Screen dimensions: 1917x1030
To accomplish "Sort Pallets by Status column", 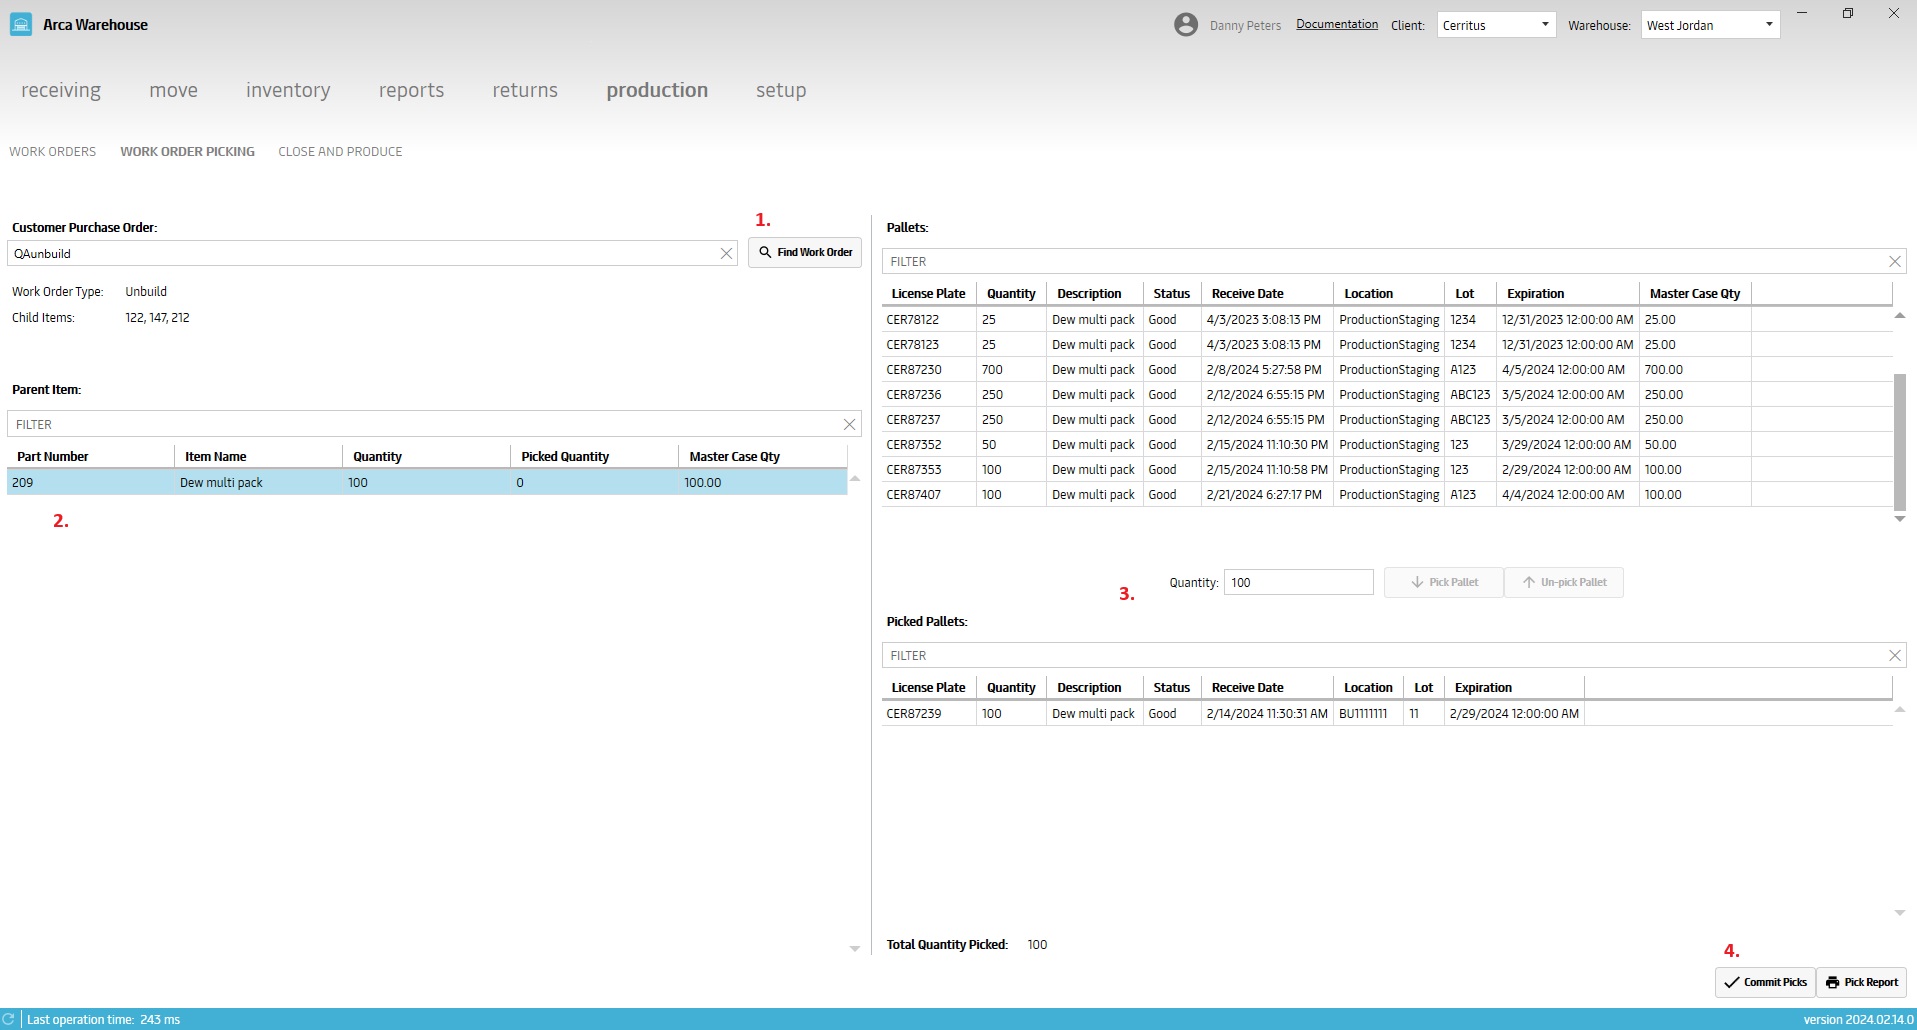I will coord(1171,294).
